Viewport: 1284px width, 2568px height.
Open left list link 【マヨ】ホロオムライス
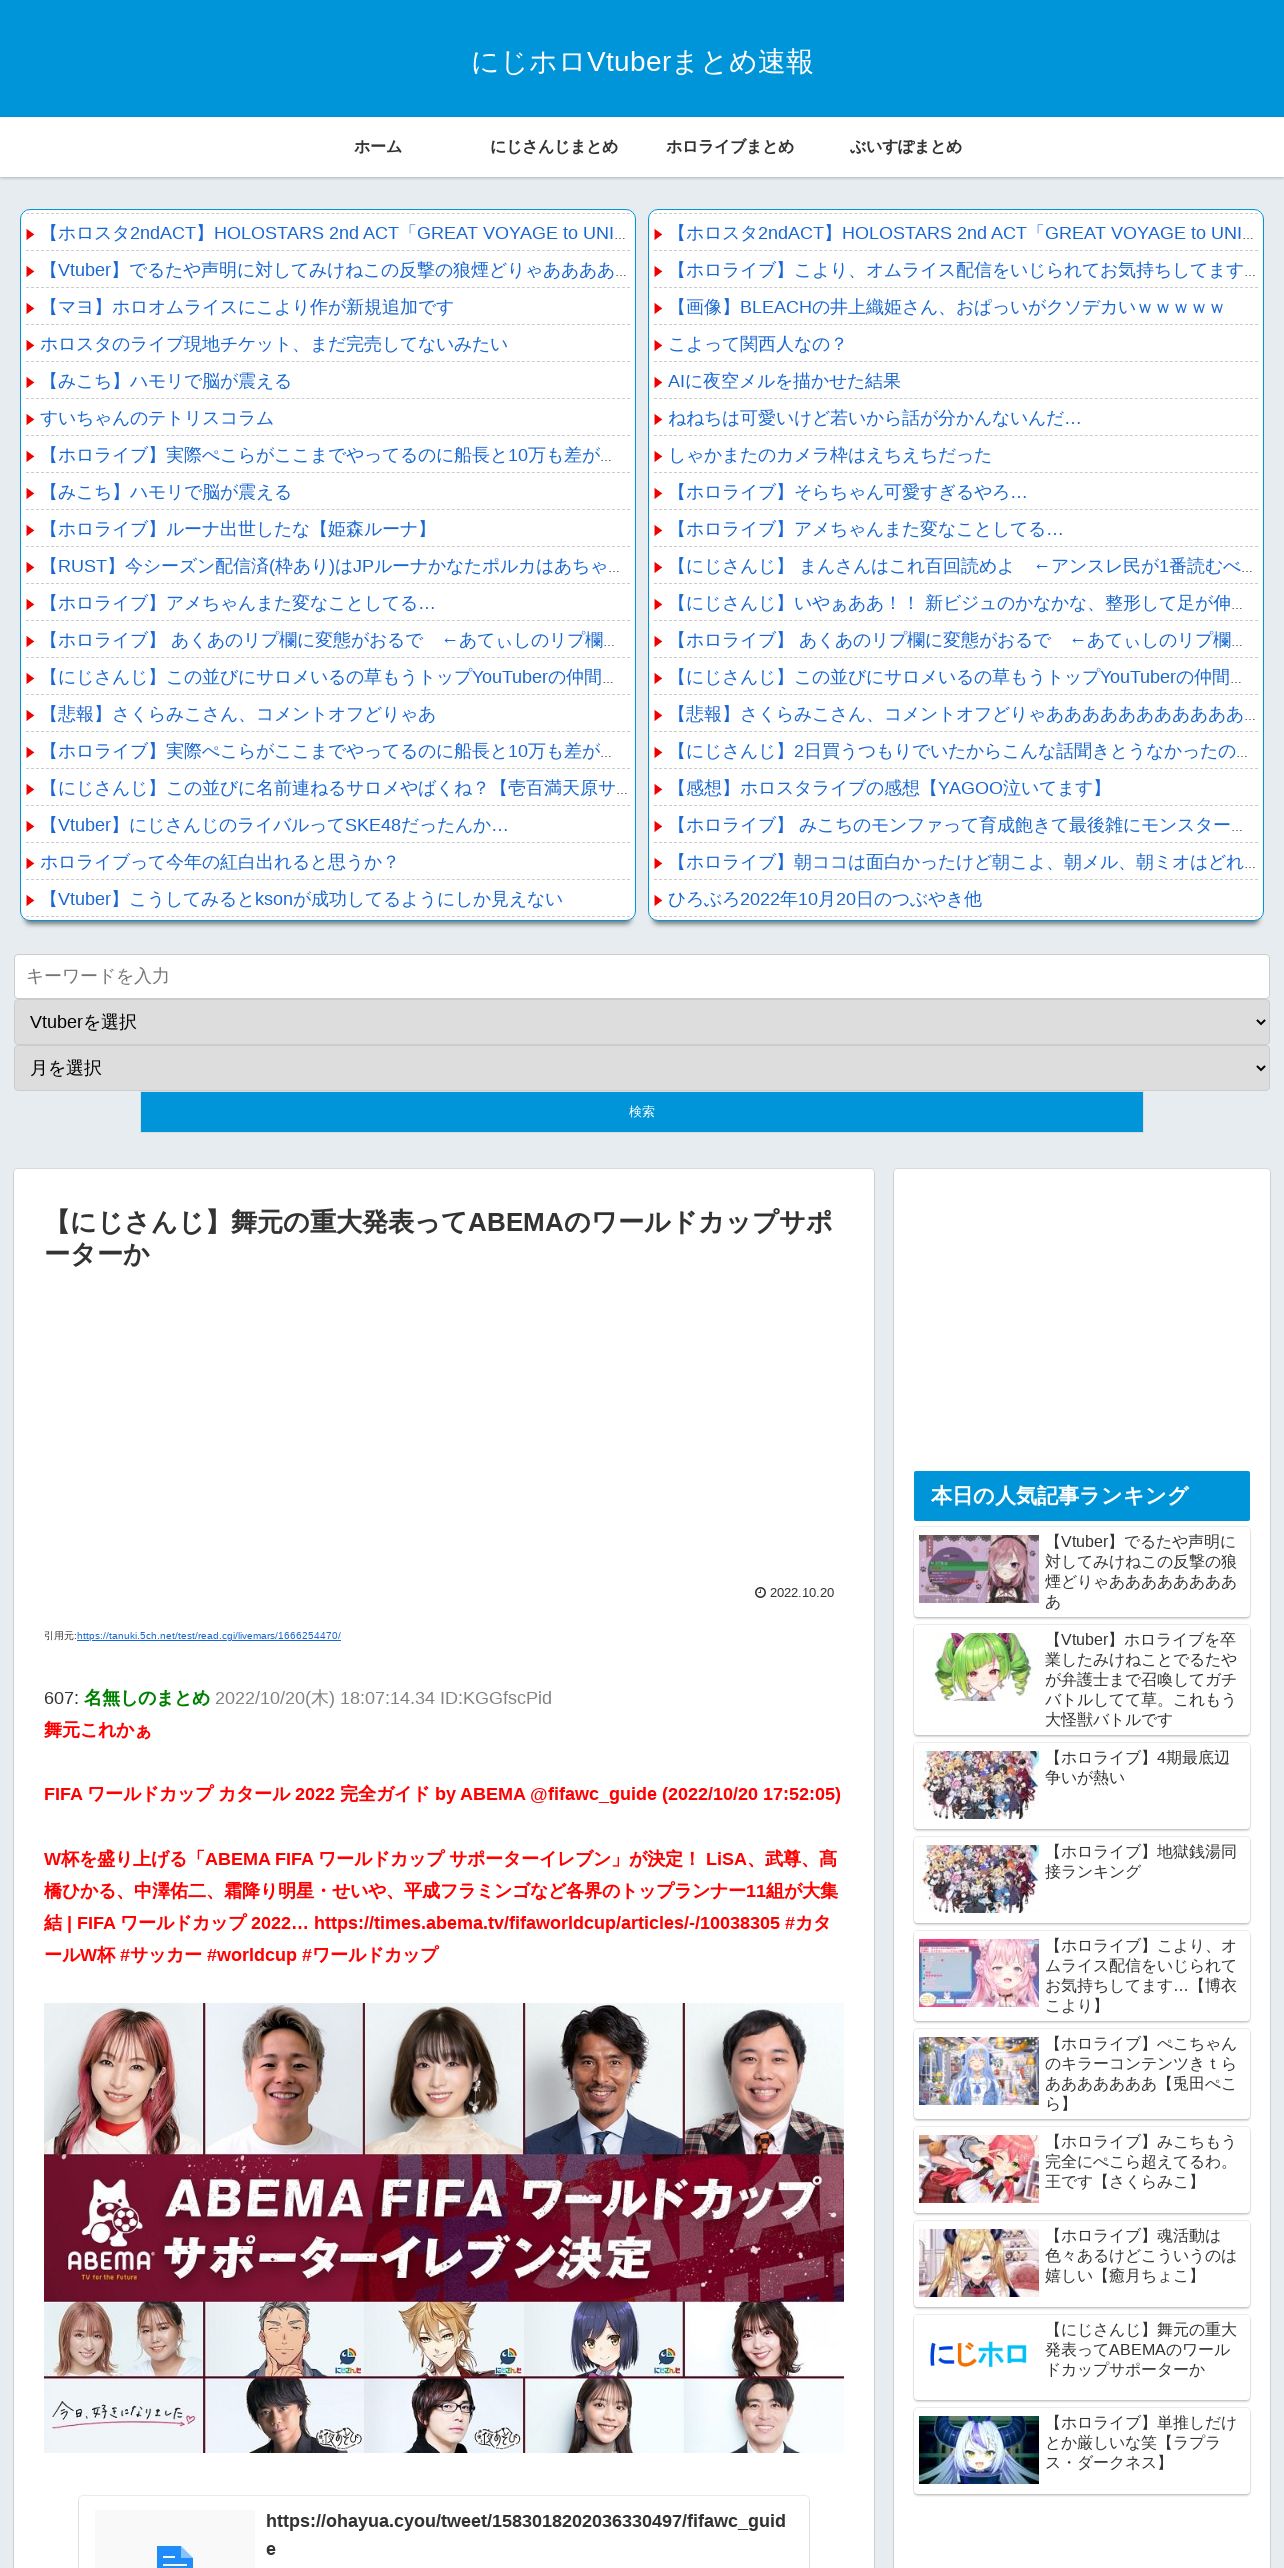(x=247, y=307)
